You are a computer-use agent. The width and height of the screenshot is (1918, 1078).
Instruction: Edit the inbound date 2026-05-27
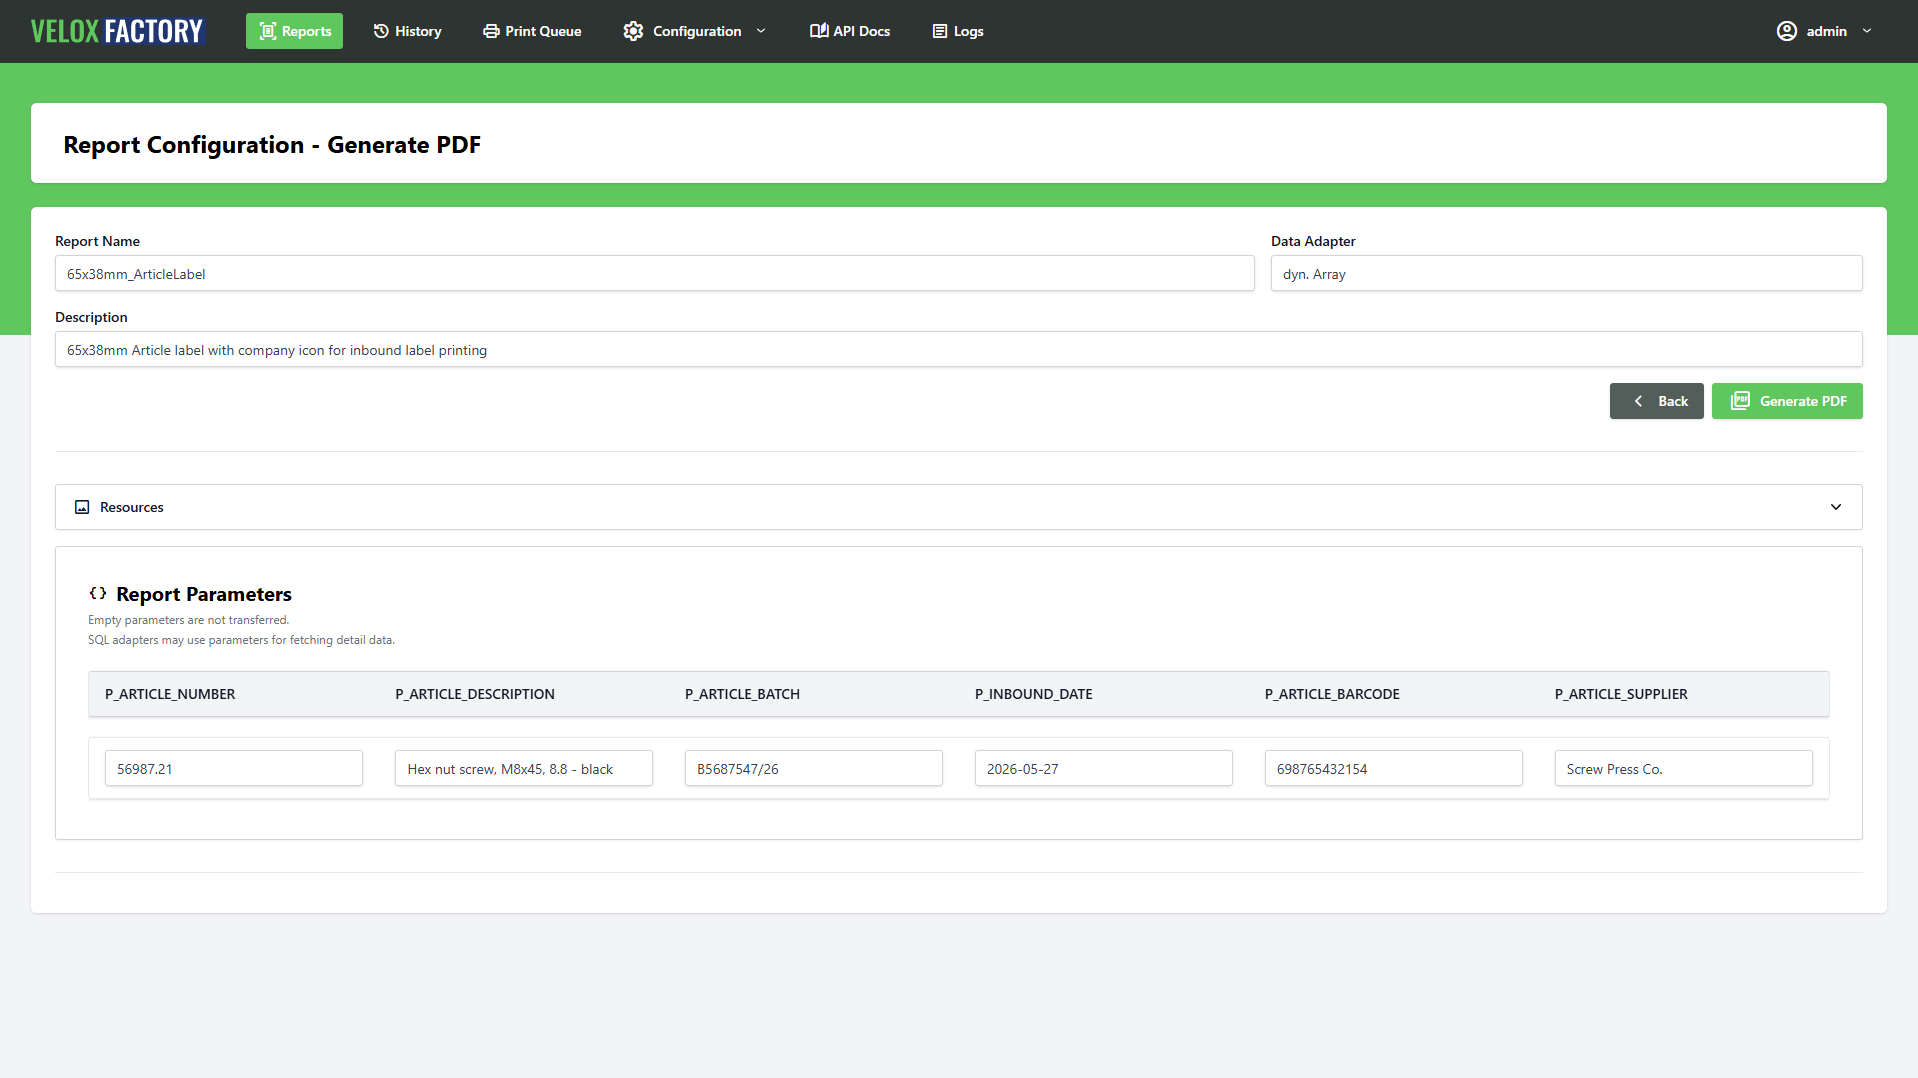tap(1103, 768)
